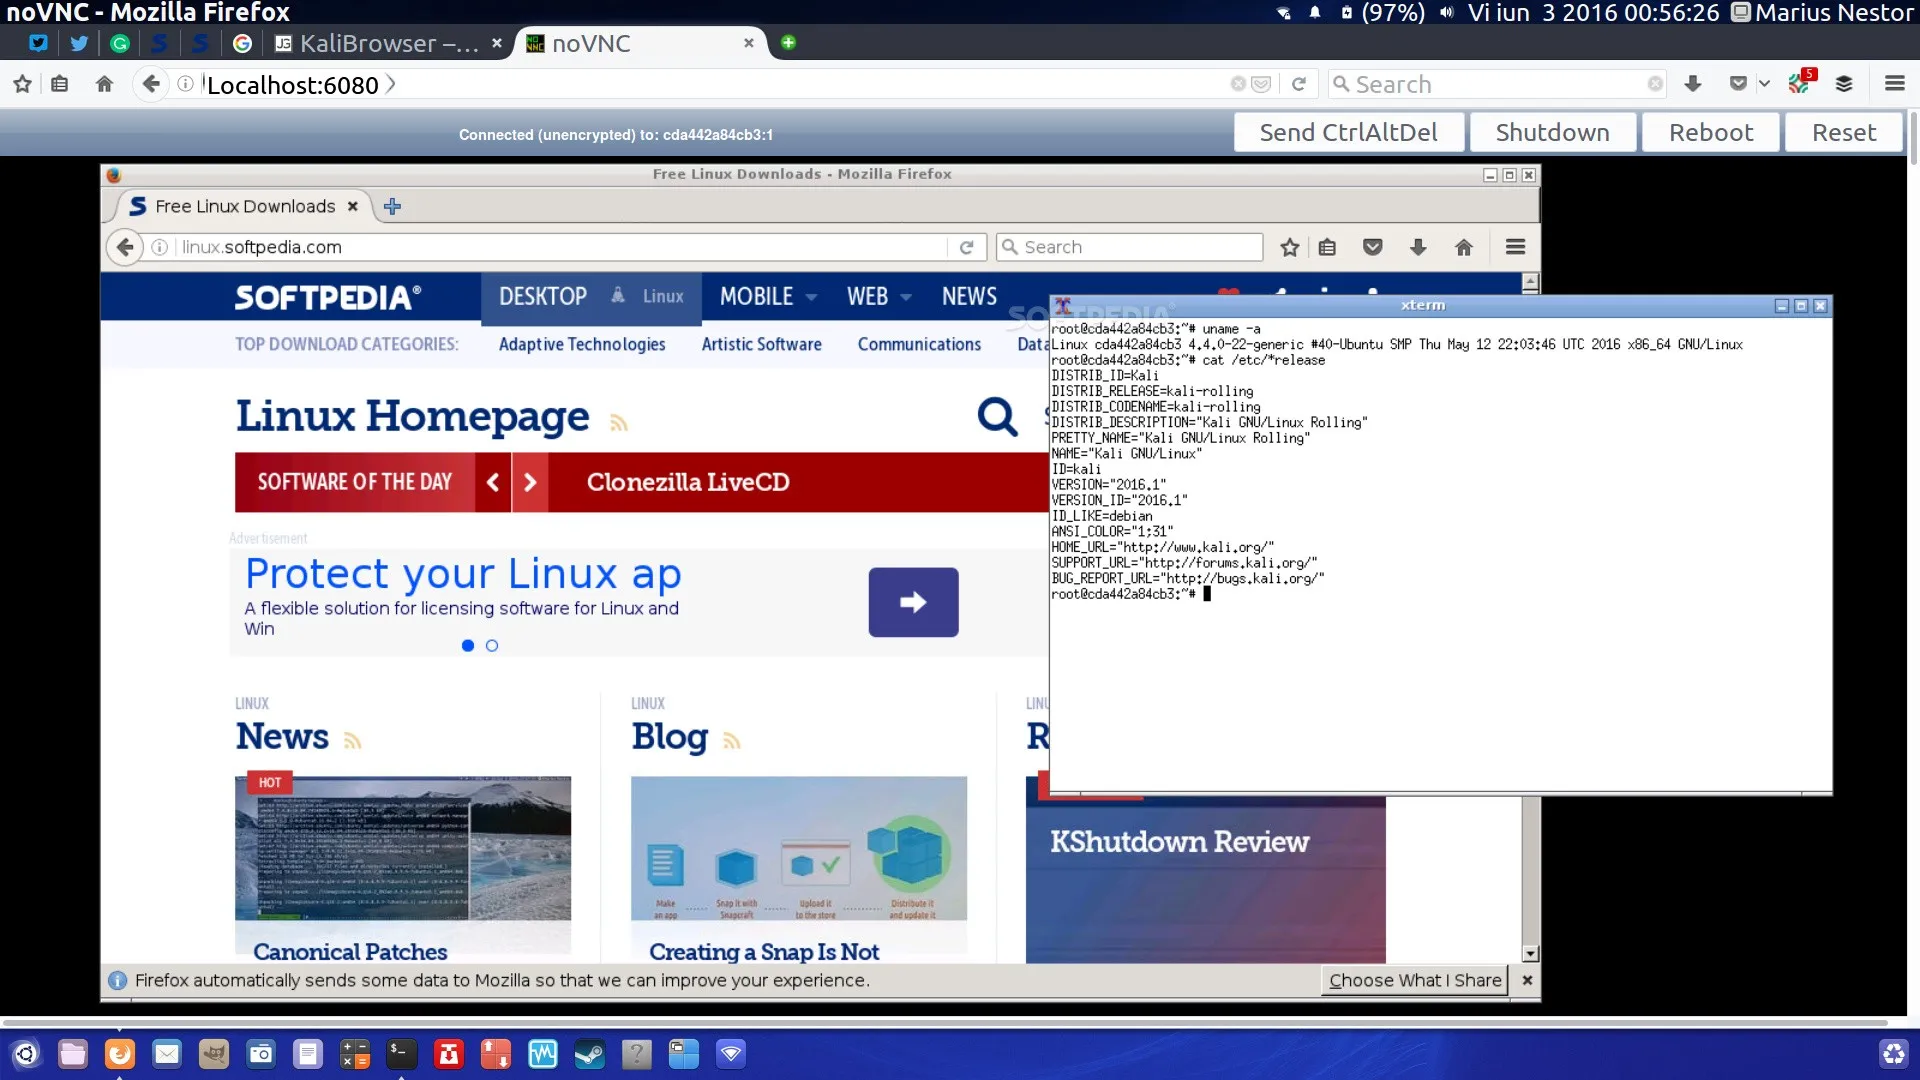
Task: Open the Steam icon in the taskbar
Action: point(589,1054)
